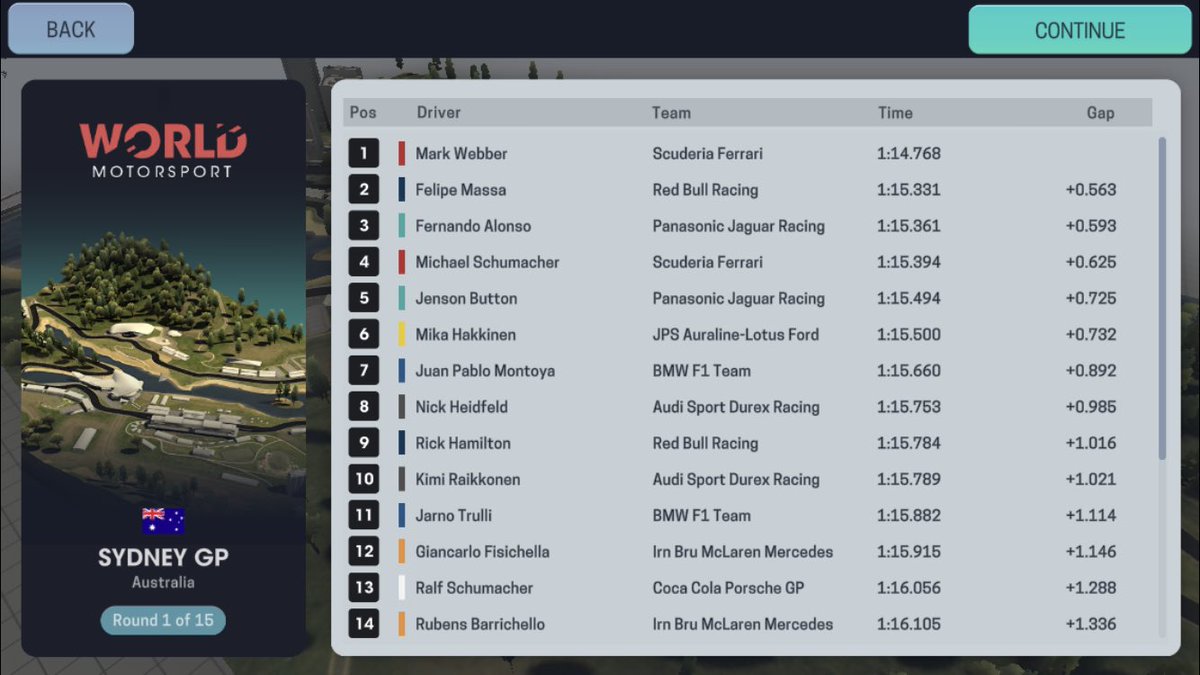This screenshot has height=675, width=1200.
Task: Click Audi Sport Durex Racing in Heidfeld's row
Action: 736,407
